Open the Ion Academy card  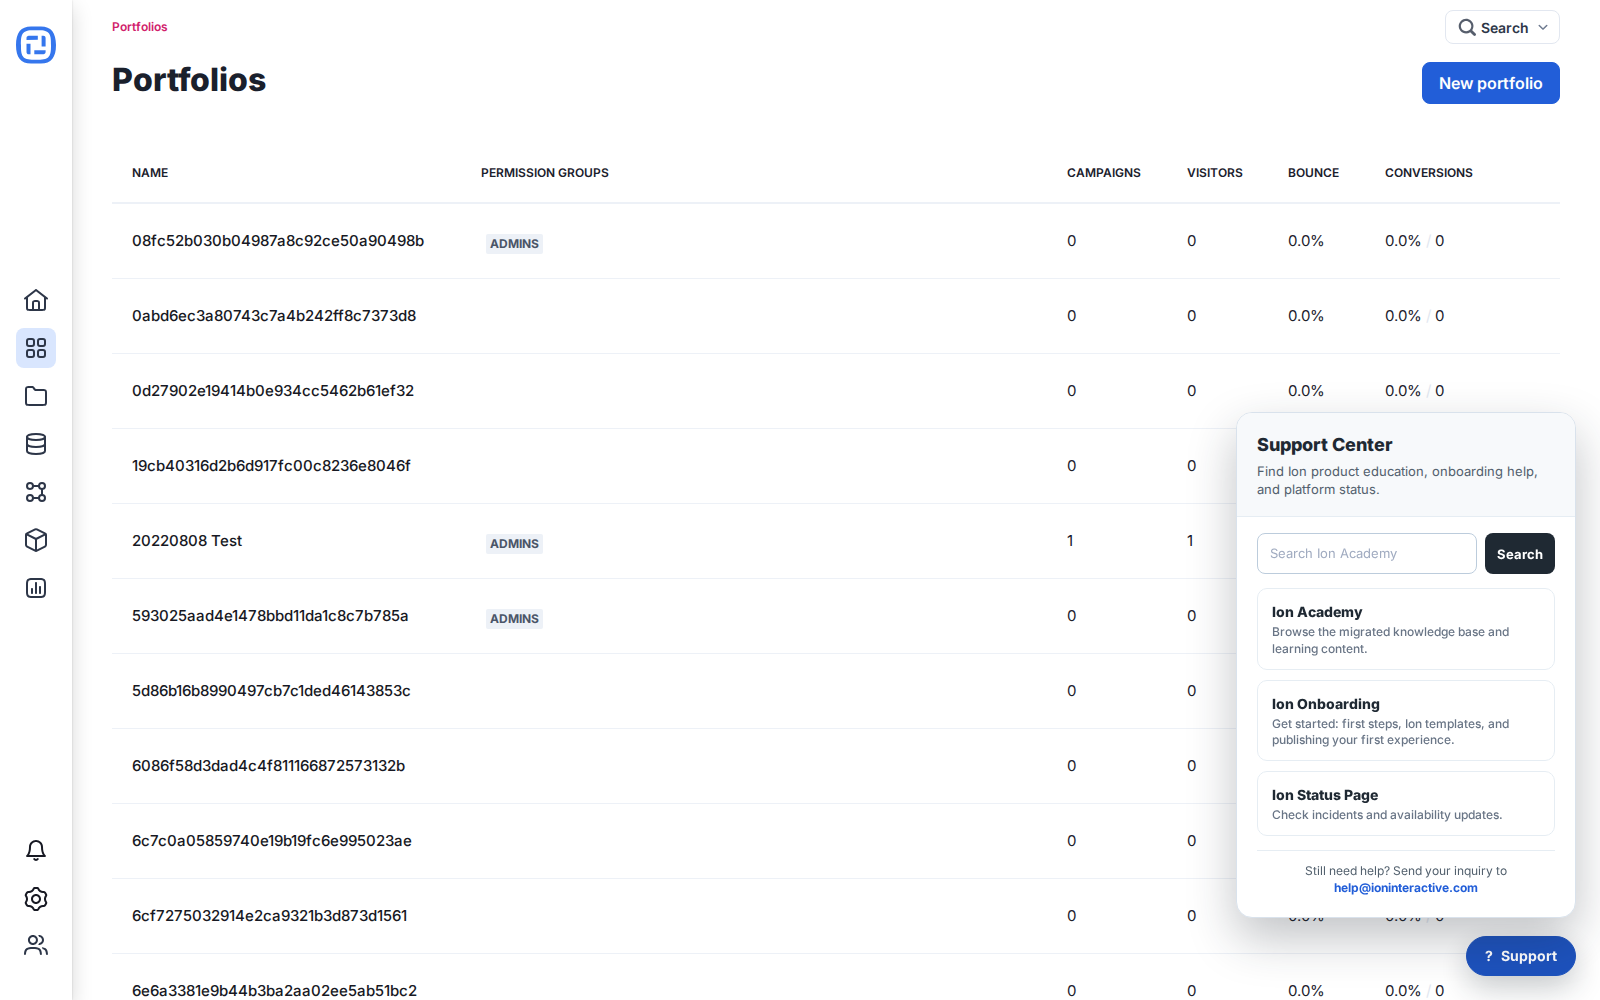point(1405,629)
